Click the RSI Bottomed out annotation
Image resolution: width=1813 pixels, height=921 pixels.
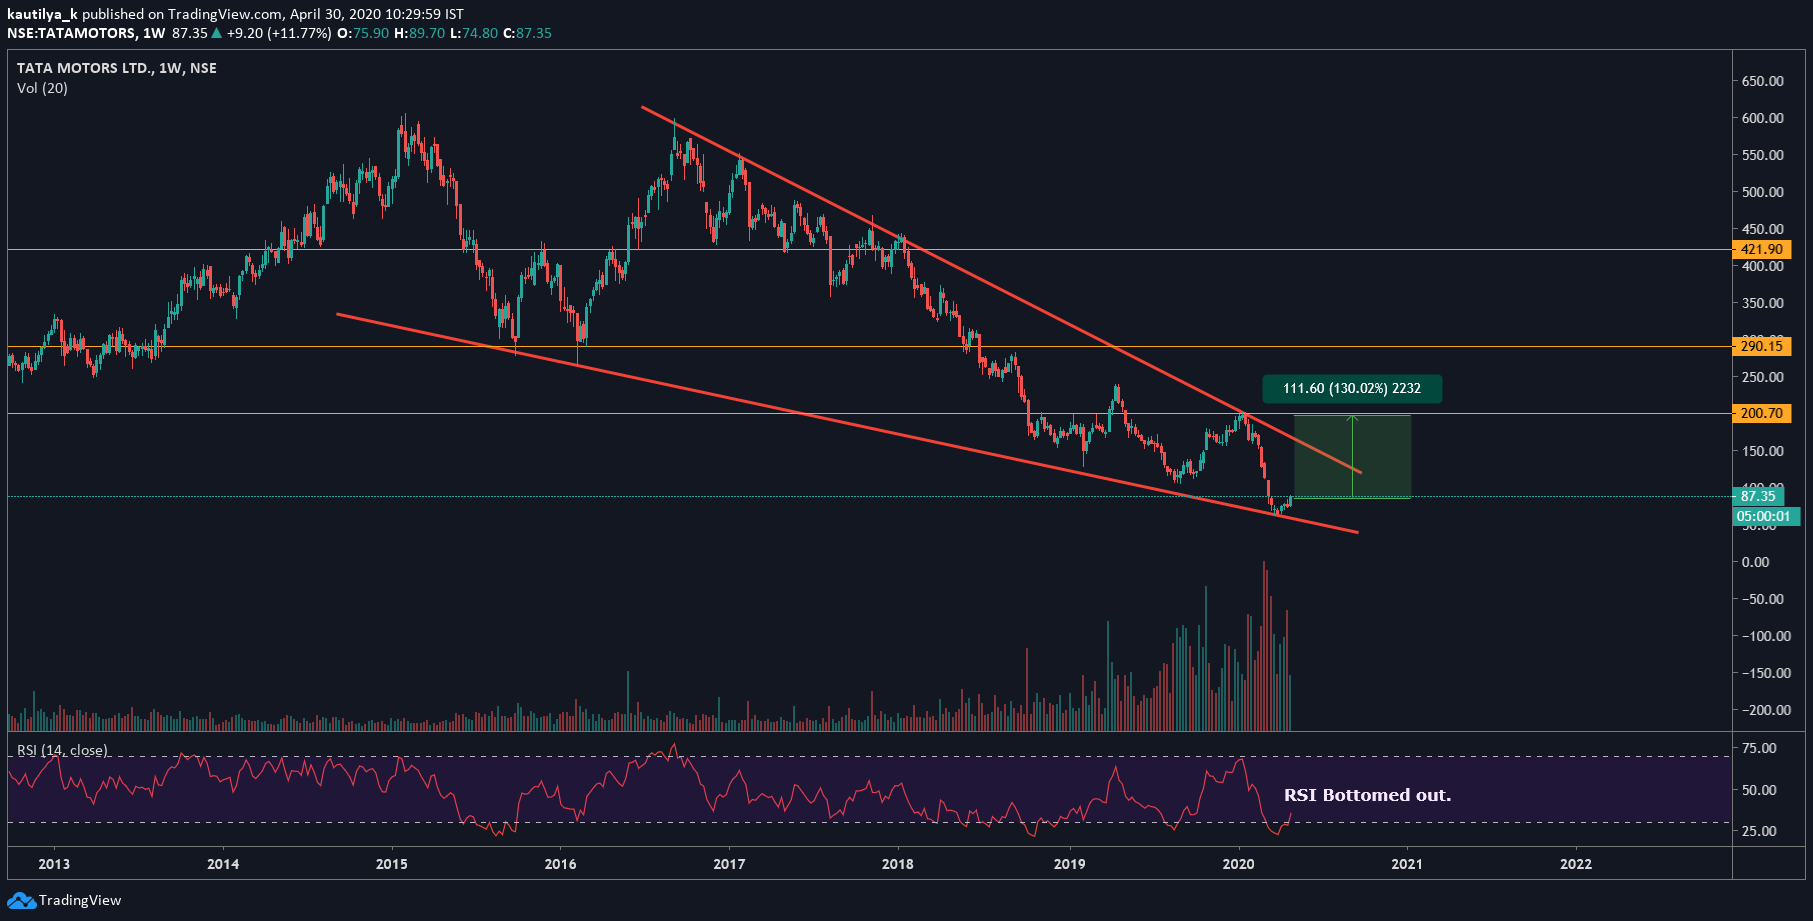(1367, 795)
